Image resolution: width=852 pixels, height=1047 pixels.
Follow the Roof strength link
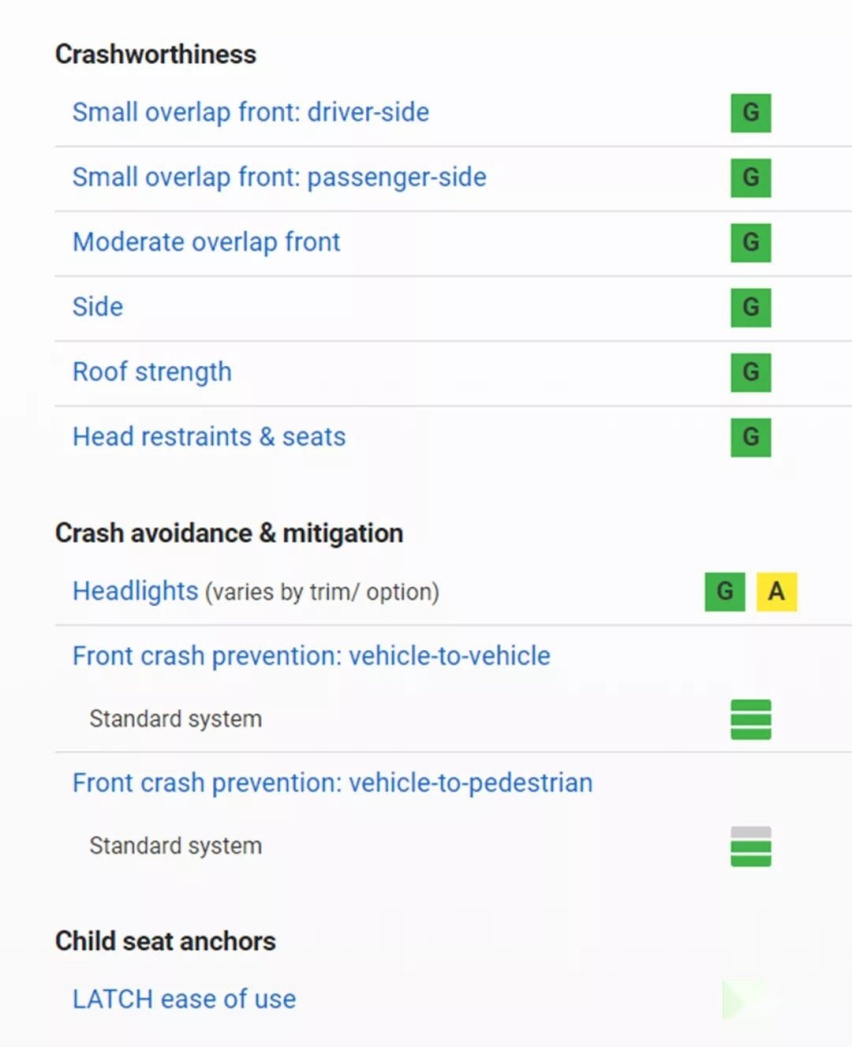pos(152,372)
